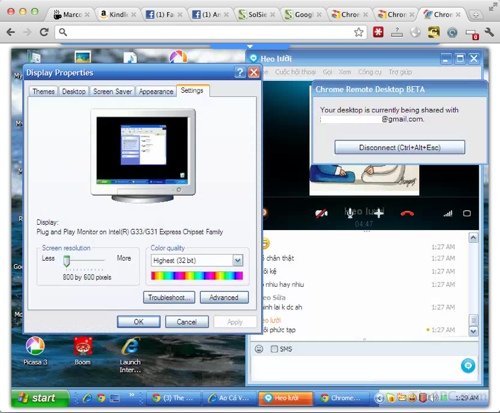Click Chrome's back arrow button
This screenshot has width=500, height=413.
[11, 32]
